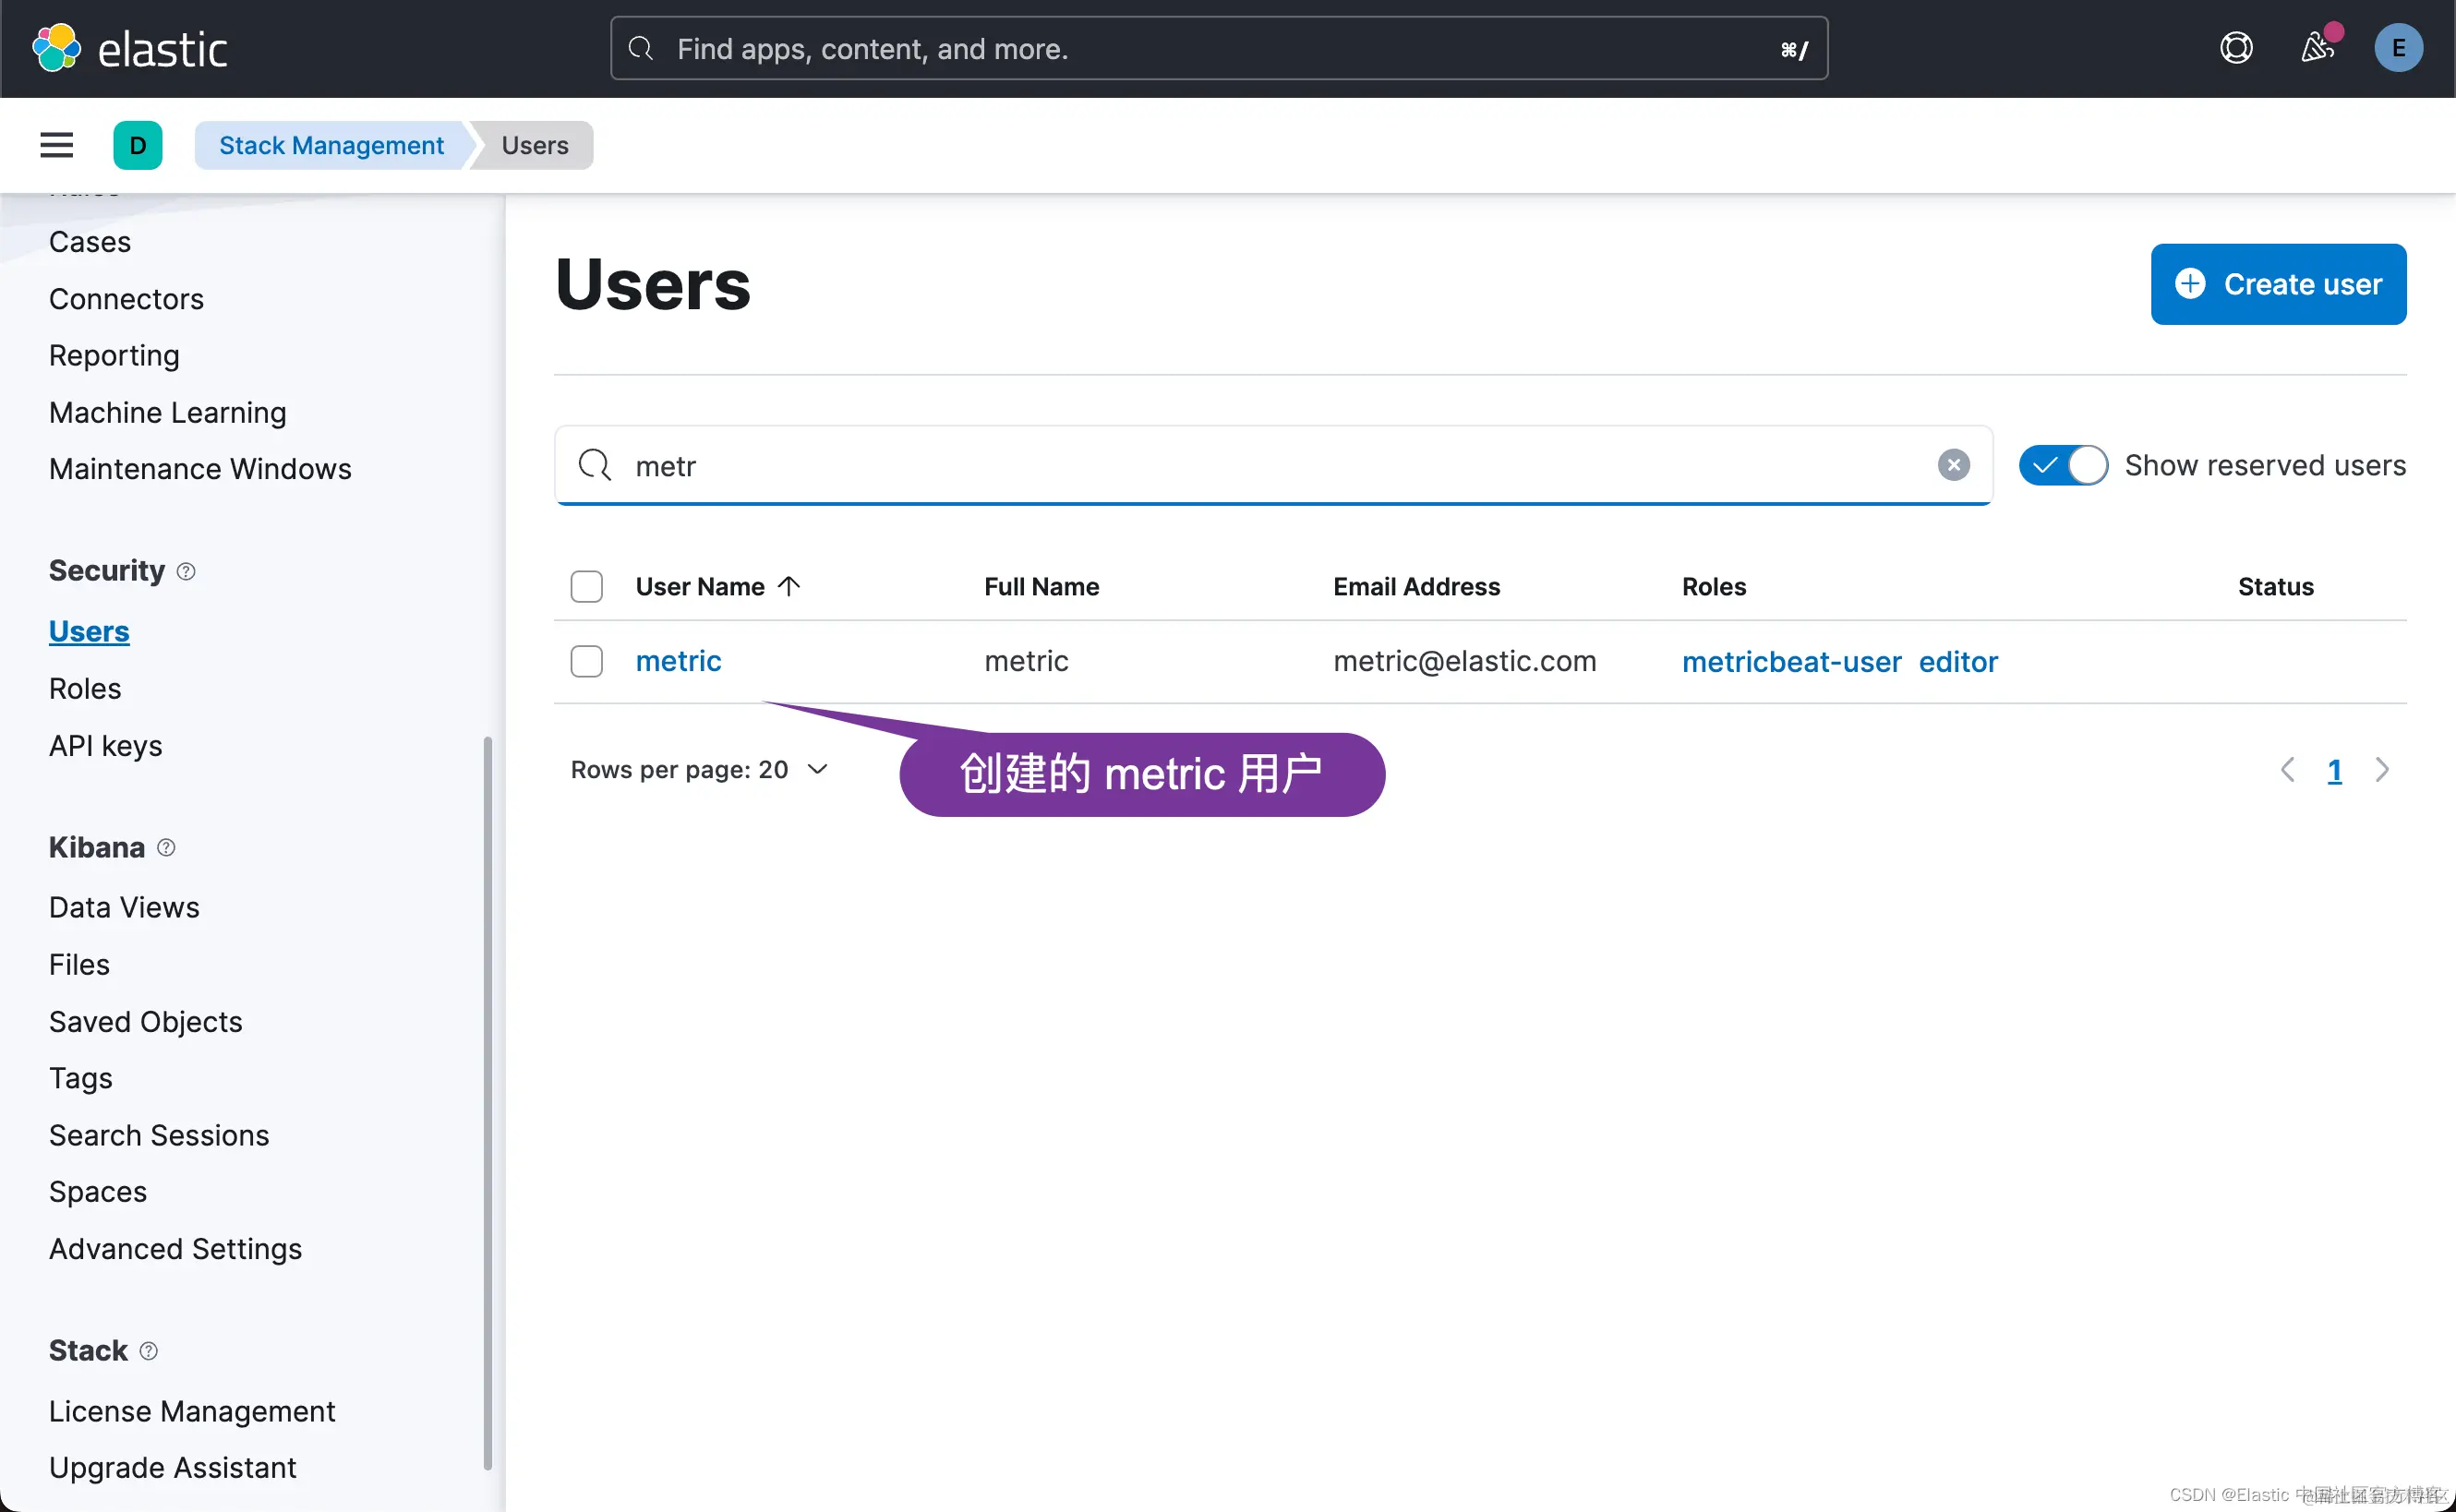The image size is (2456, 1512).
Task: Click the Elastic logo icon
Action: [56, 48]
